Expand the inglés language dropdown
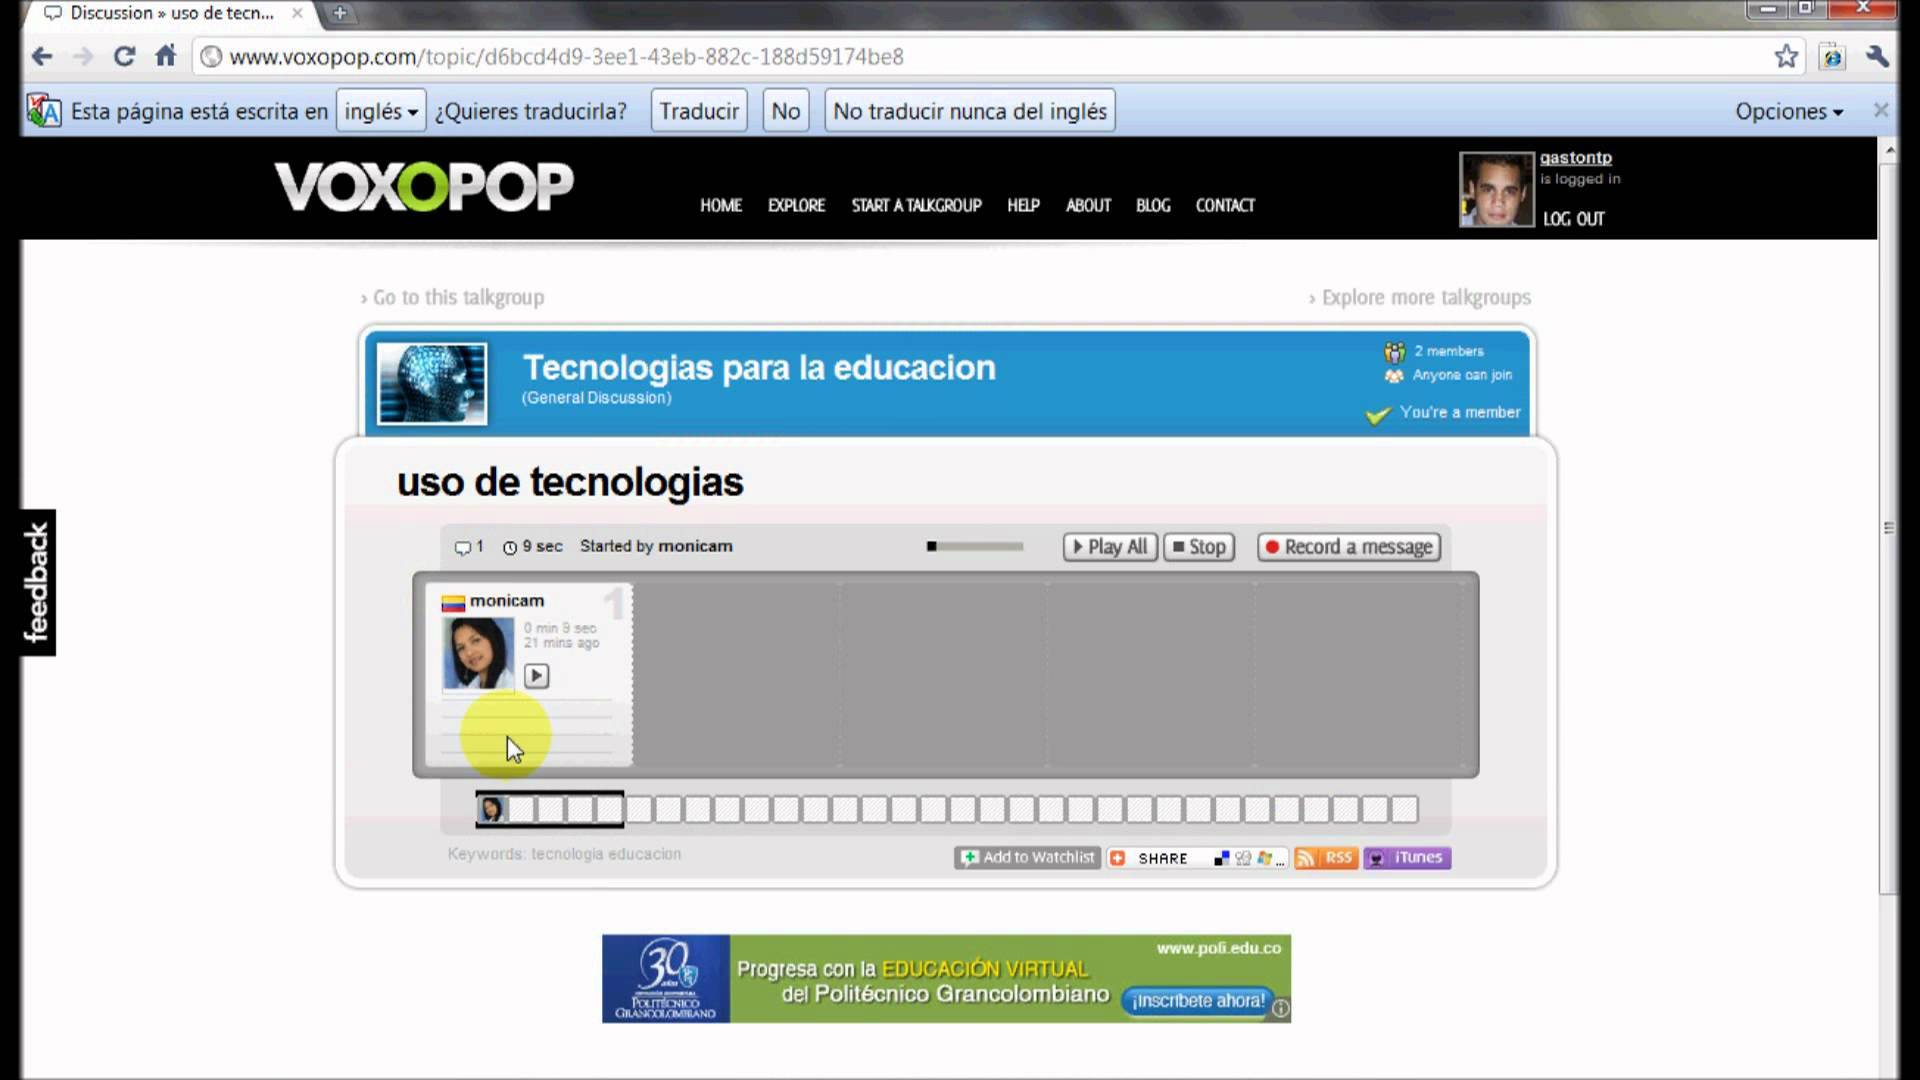Screen dimensions: 1920x1080 [381, 111]
